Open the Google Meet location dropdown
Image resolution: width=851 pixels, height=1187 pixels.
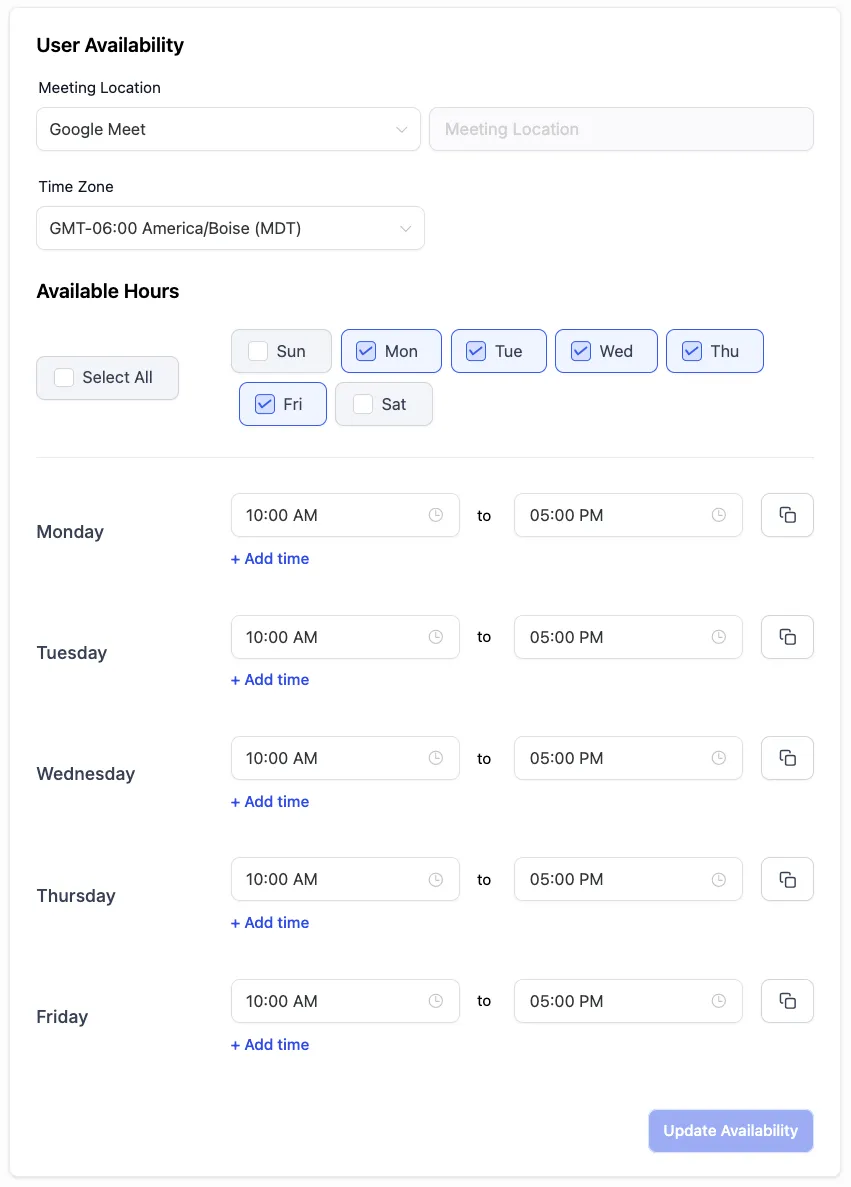tap(228, 129)
